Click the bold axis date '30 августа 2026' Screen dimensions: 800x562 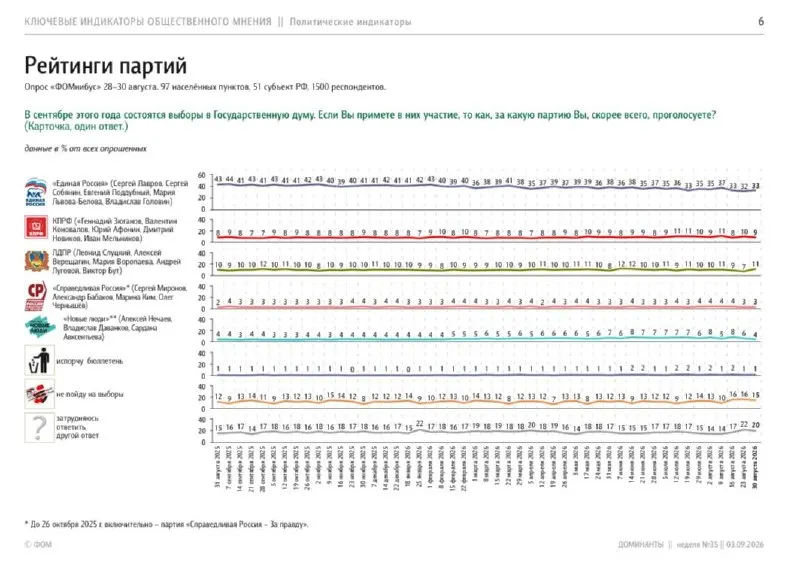[x=756, y=467]
